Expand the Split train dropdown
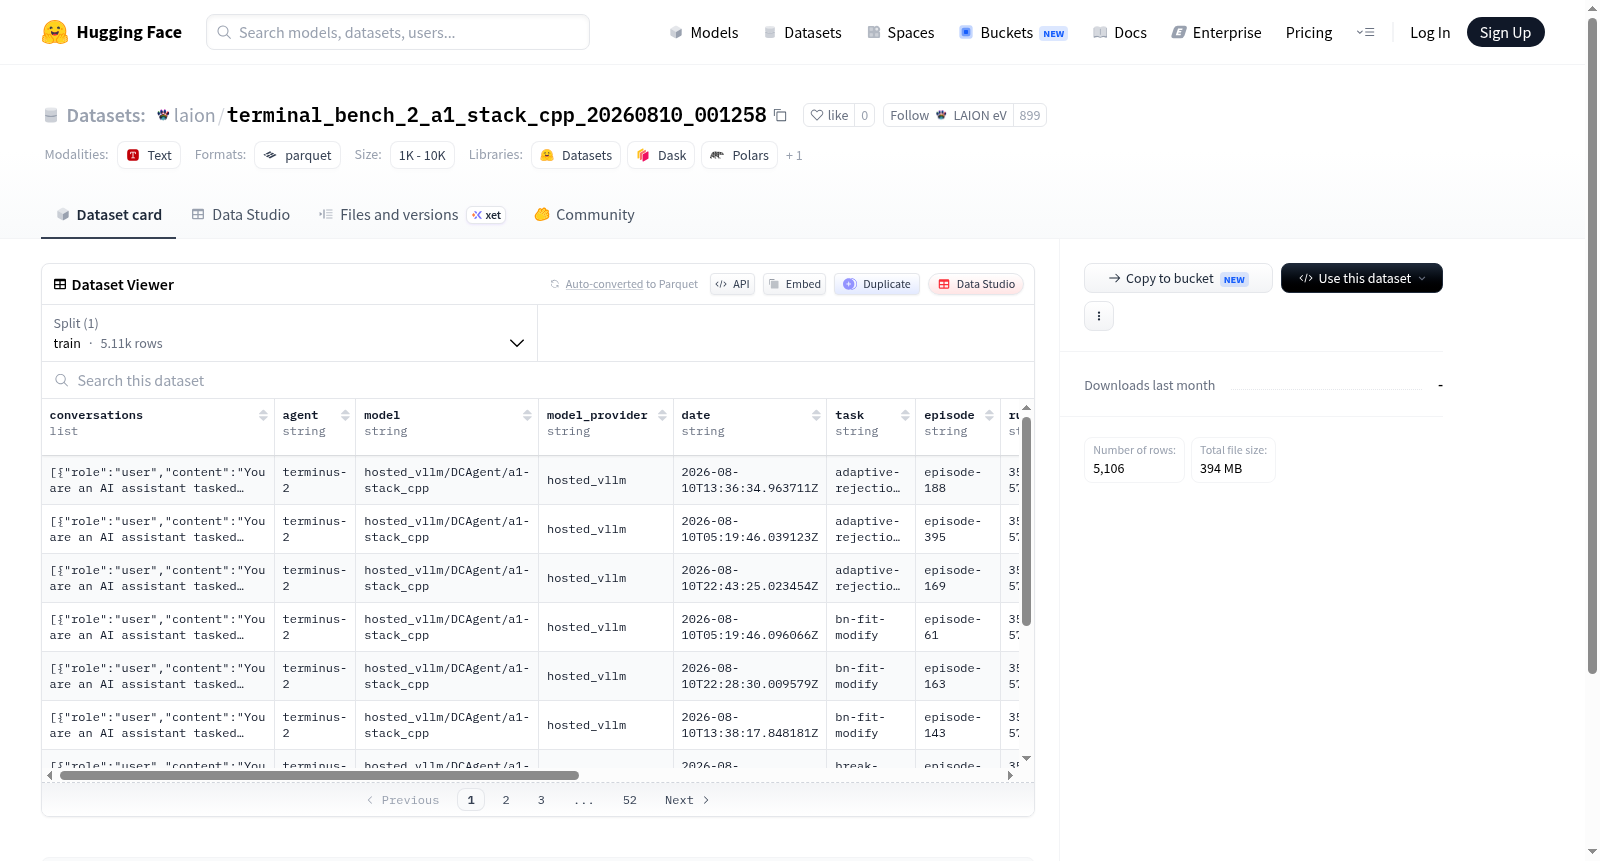Image resolution: width=1600 pixels, height=861 pixels. (289, 333)
